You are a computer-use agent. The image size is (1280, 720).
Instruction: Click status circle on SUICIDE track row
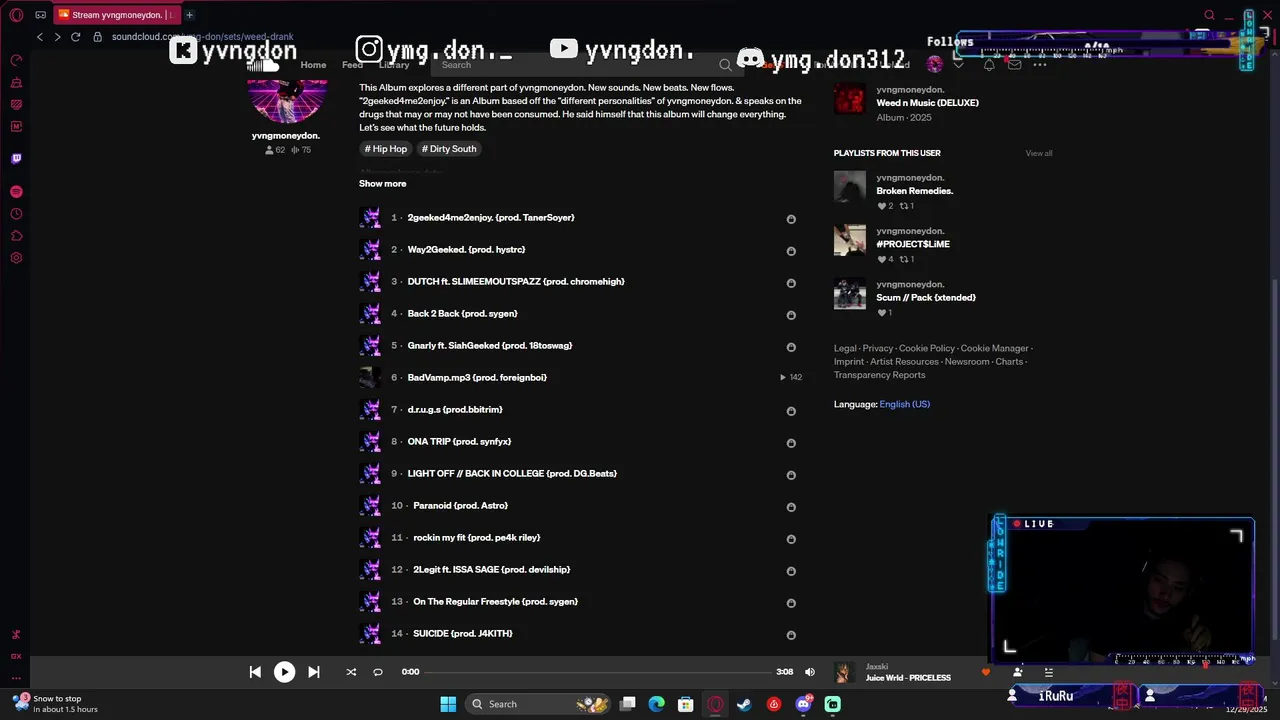tap(791, 635)
